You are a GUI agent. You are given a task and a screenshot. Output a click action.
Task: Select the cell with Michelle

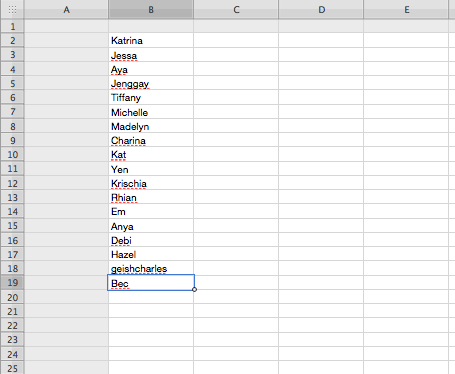pos(151,112)
